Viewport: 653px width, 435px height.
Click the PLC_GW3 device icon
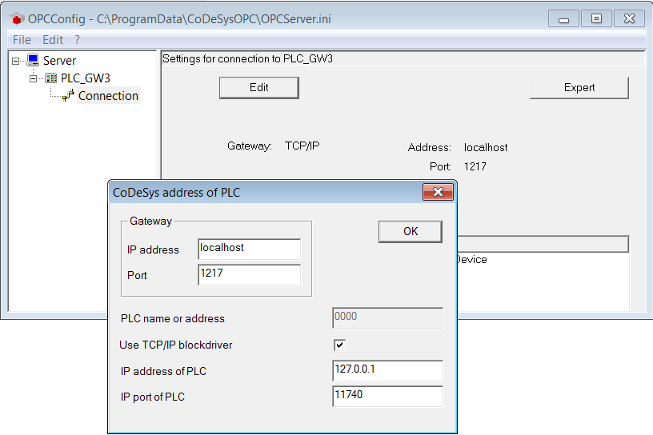[51, 78]
